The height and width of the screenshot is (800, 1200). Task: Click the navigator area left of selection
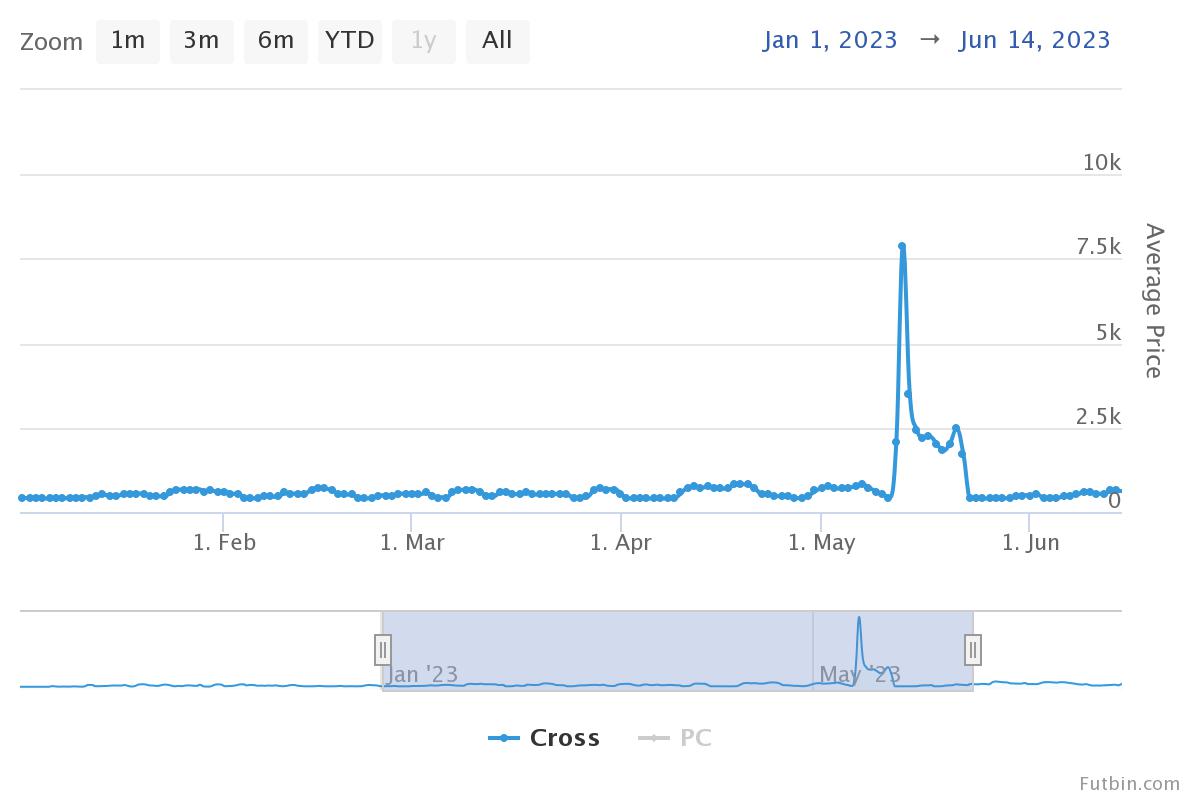coord(200,650)
